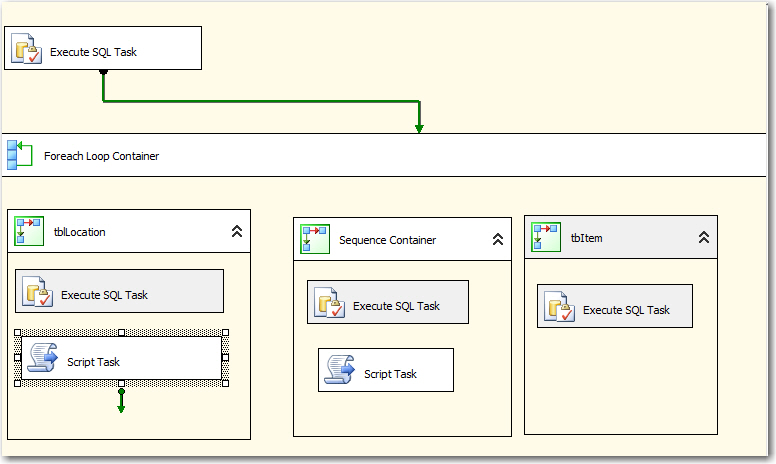Click the tblLocation sequence container icon
This screenshot has height=464, width=776.
[x=29, y=231]
